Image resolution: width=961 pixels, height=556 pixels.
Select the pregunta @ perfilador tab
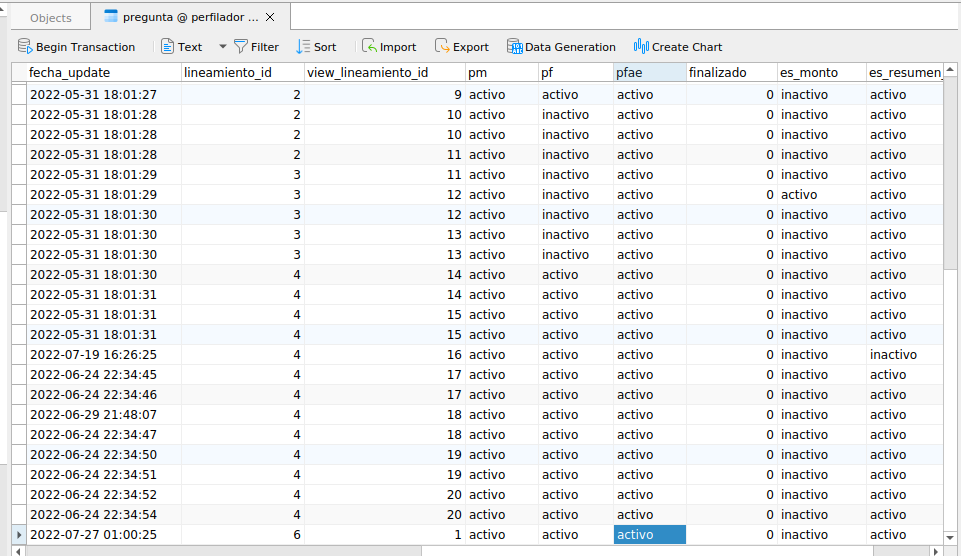180,17
